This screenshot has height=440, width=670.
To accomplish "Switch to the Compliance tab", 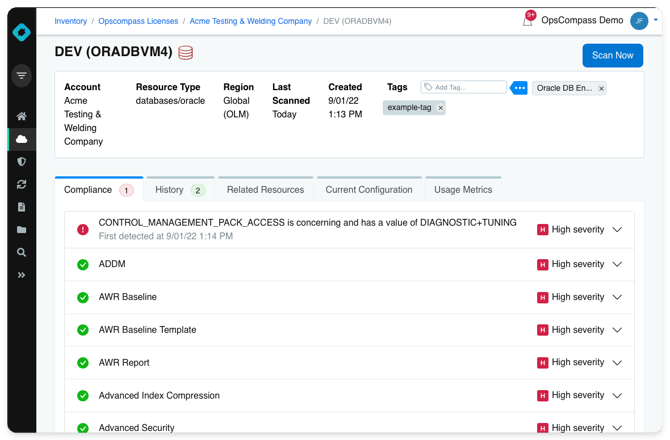I will [x=99, y=189].
